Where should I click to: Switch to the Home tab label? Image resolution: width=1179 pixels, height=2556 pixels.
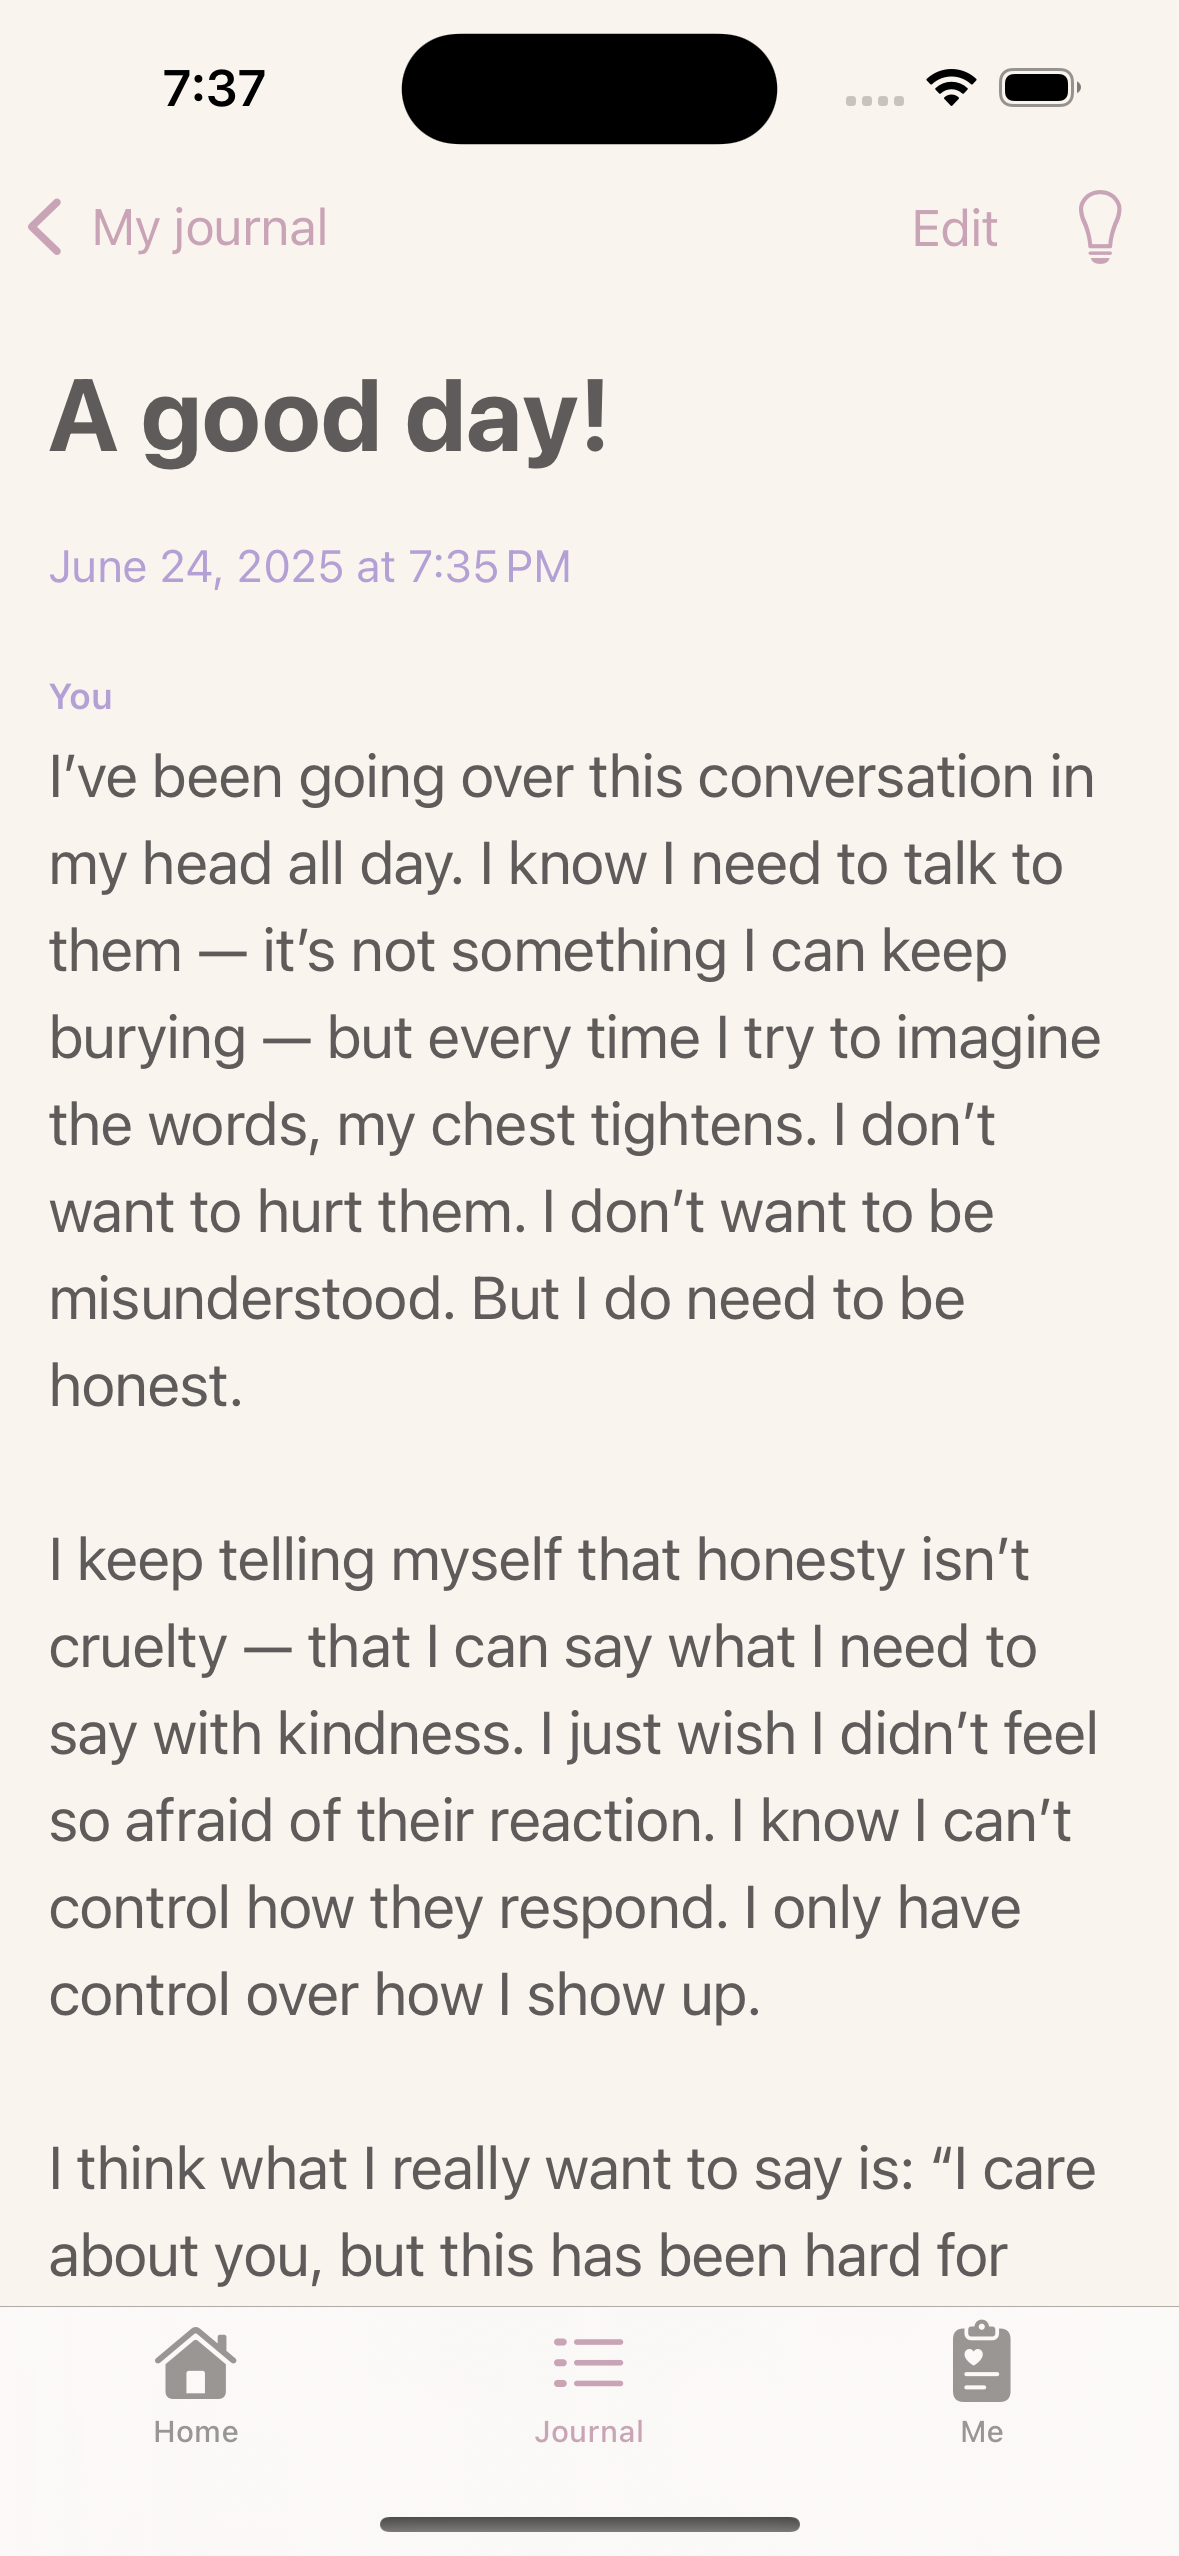[196, 2432]
